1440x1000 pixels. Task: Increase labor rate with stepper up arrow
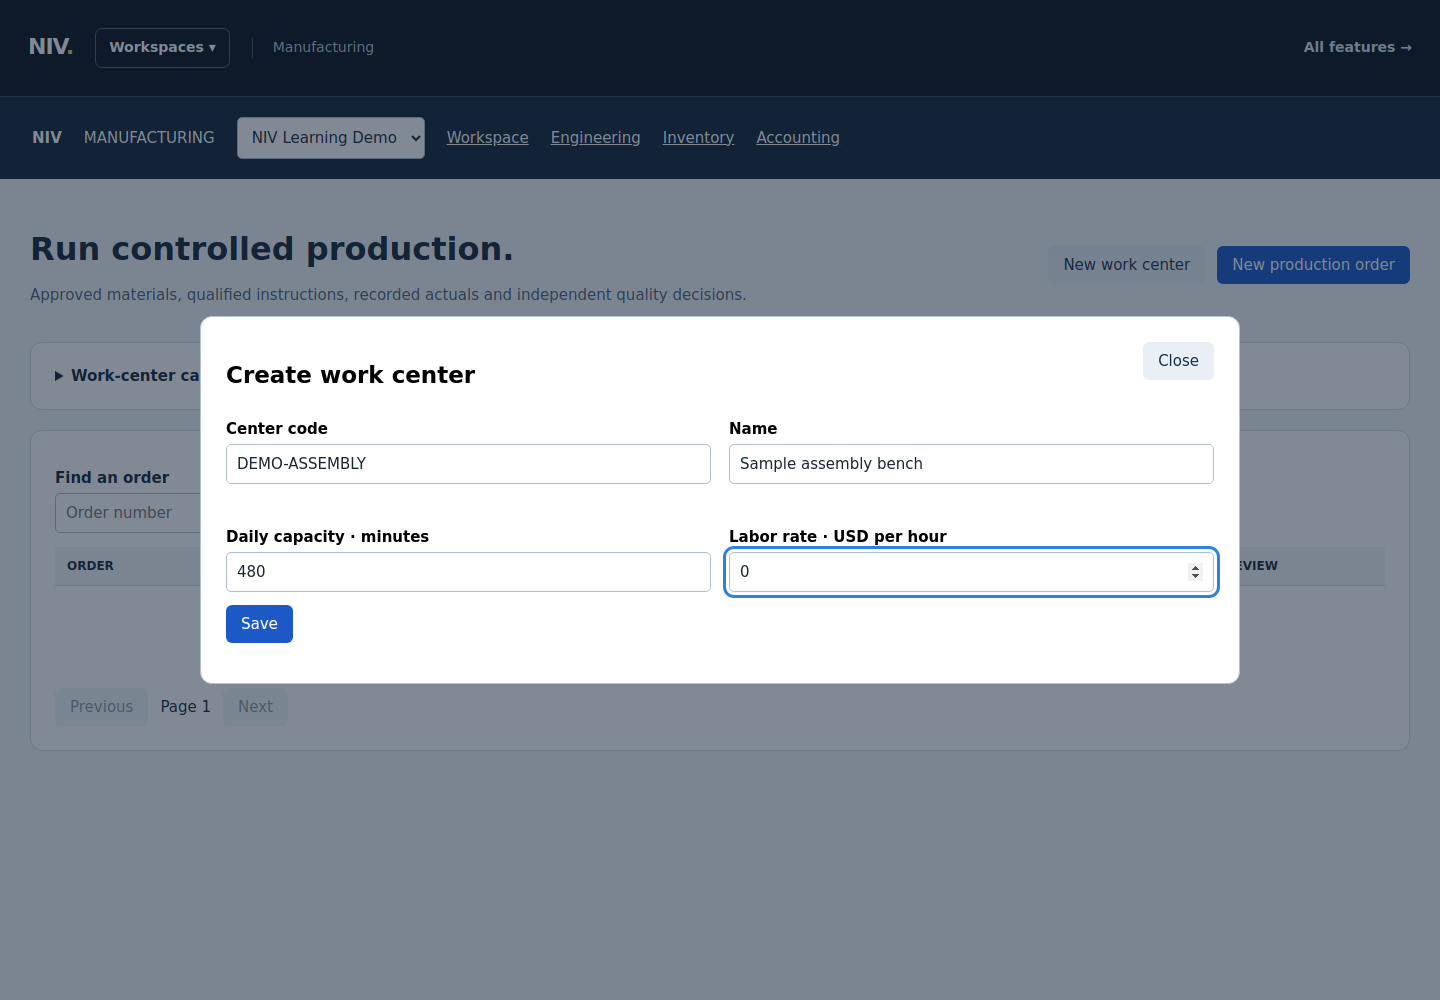(x=1195, y=567)
